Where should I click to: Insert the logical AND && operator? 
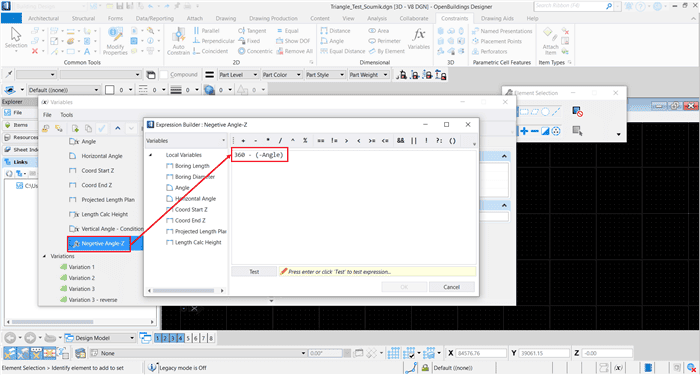400,141
